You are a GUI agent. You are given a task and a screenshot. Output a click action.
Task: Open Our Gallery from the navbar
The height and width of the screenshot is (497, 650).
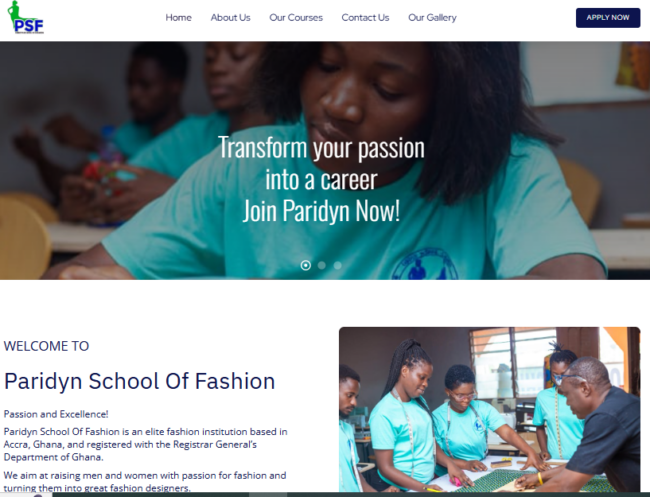click(432, 17)
